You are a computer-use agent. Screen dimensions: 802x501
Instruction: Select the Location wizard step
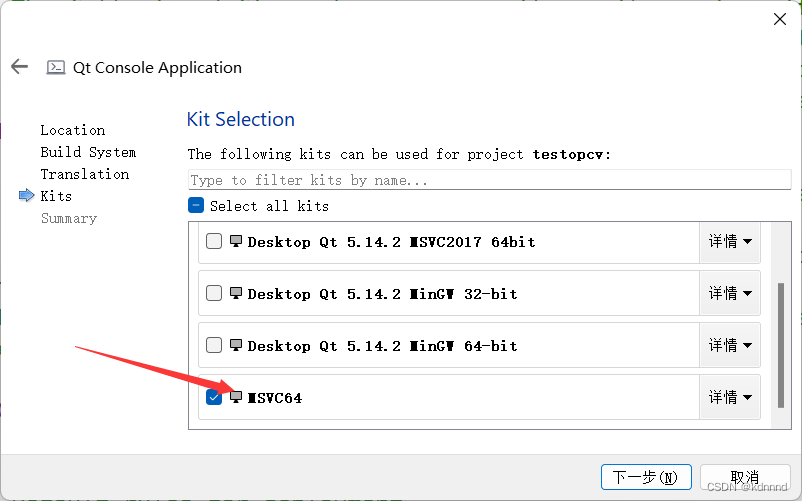pos(73,130)
